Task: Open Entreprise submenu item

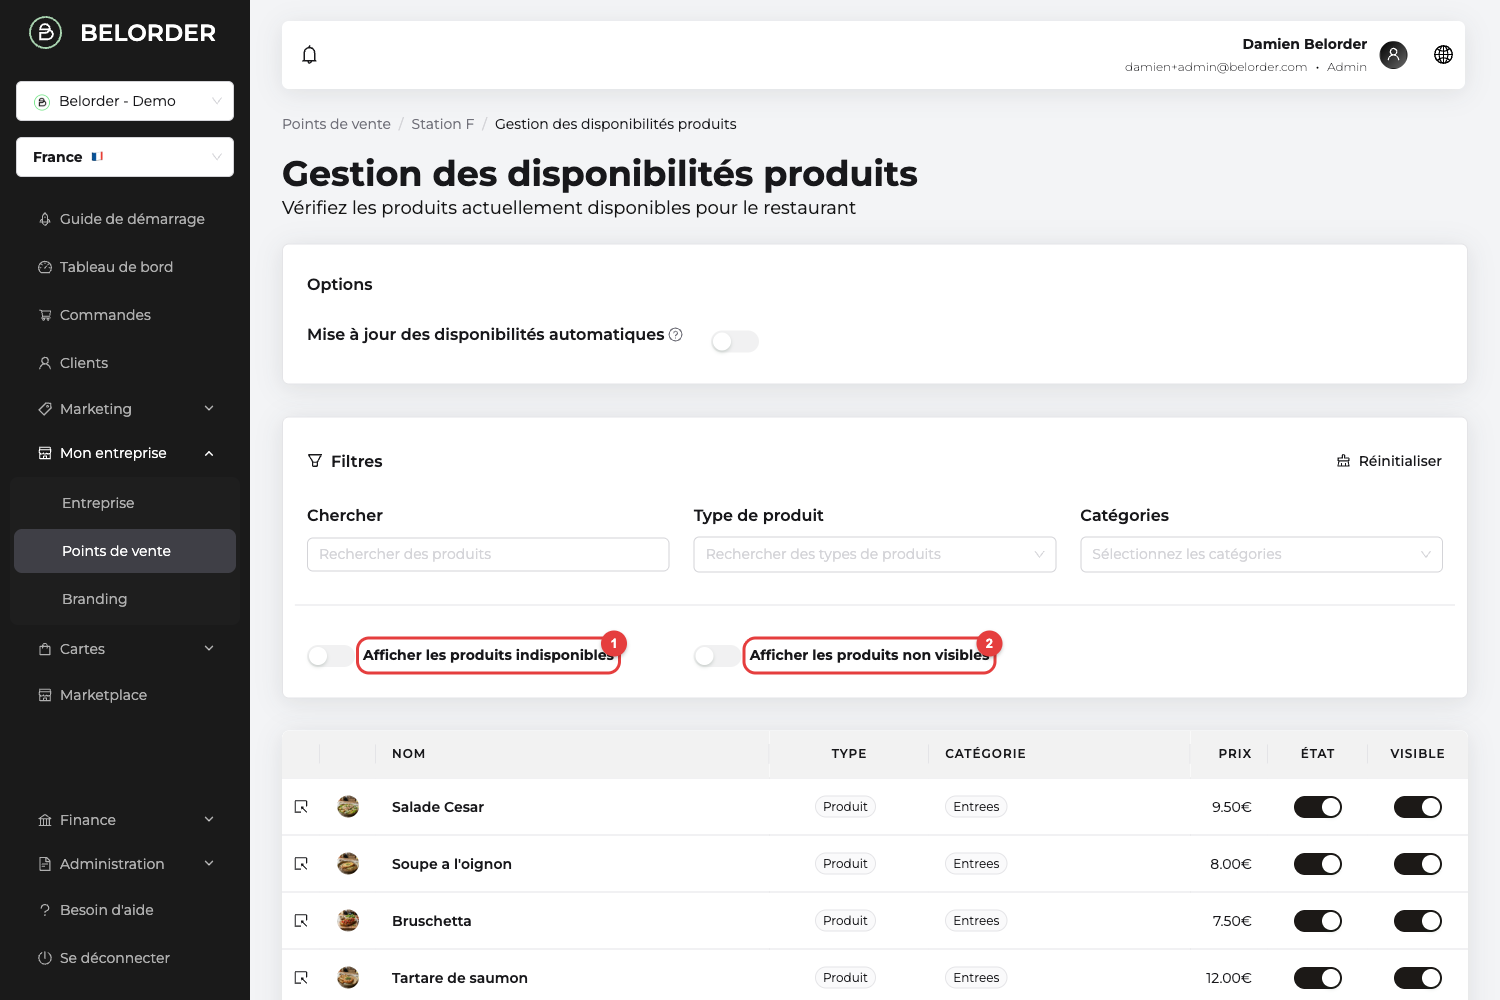Action: 125,503
